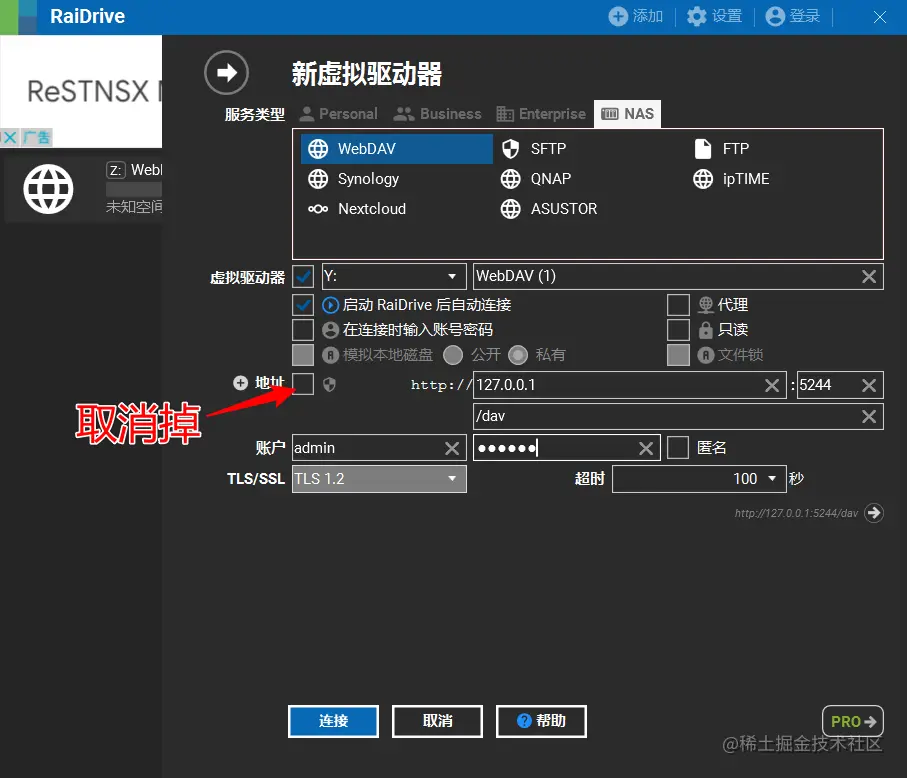Switch to the Personal tab
Viewport: 907px width, 778px height.
339,113
